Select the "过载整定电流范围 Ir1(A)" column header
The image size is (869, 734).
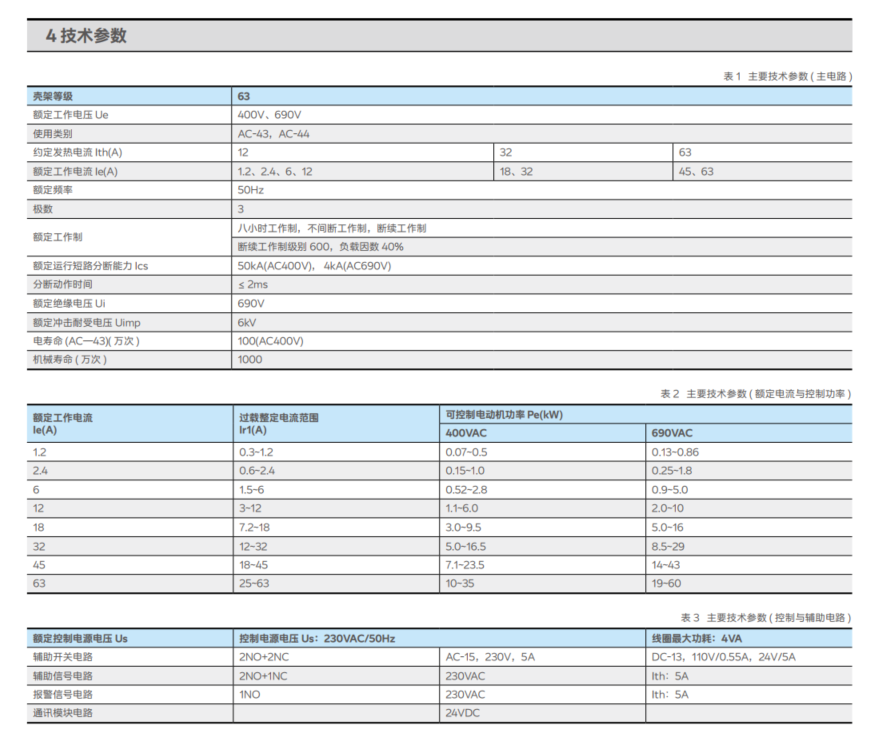(279, 423)
